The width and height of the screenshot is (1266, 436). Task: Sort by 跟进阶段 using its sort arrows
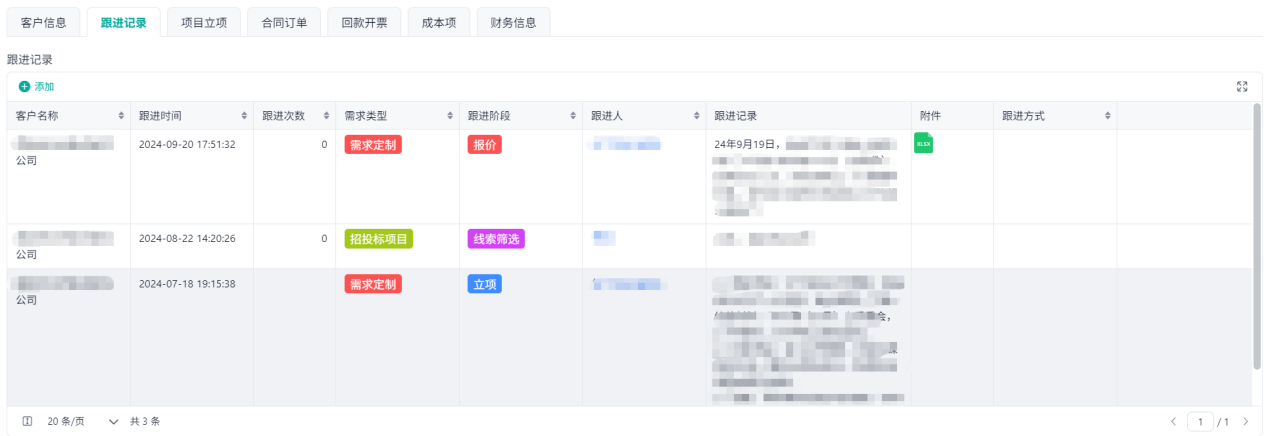574,116
